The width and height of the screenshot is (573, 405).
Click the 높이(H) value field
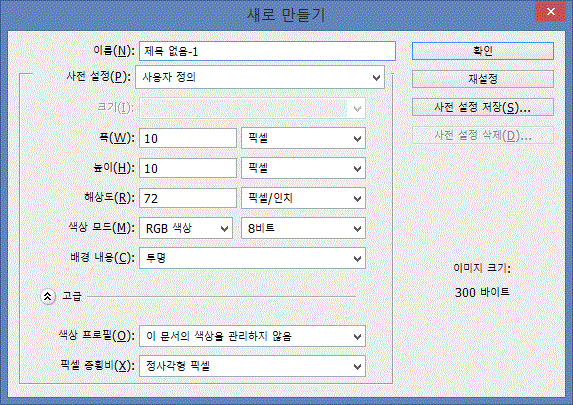(x=188, y=168)
